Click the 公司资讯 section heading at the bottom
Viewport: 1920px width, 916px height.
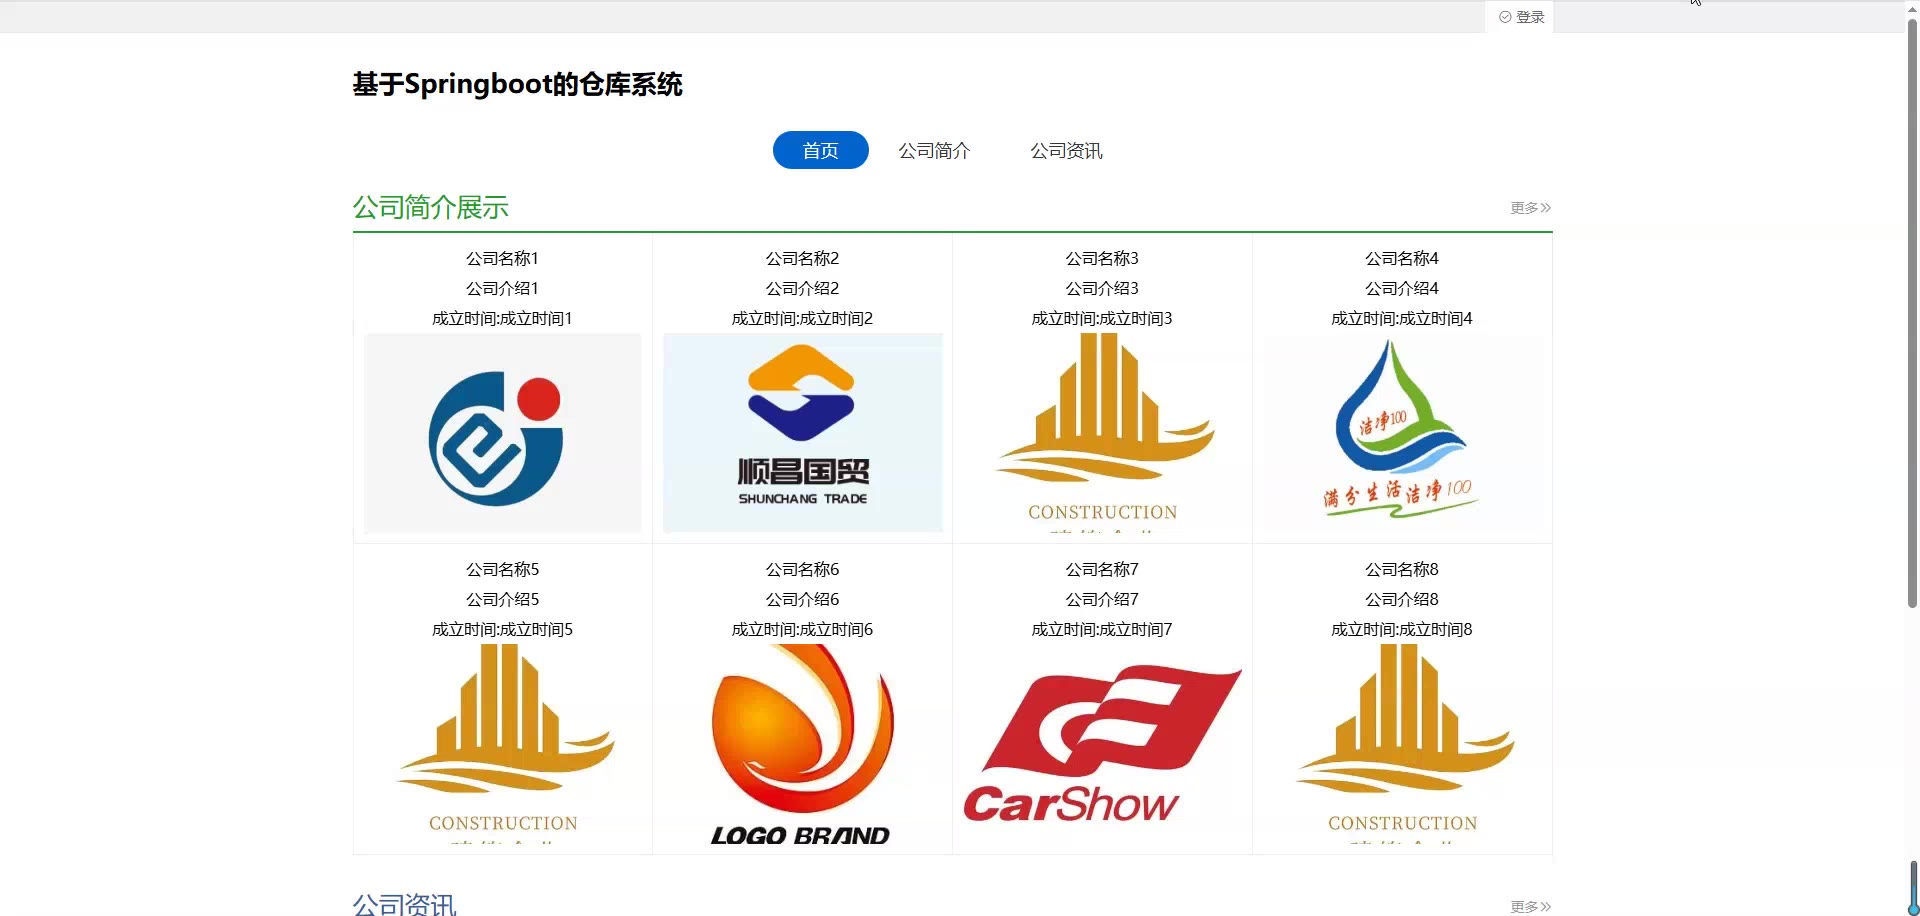[405, 905]
